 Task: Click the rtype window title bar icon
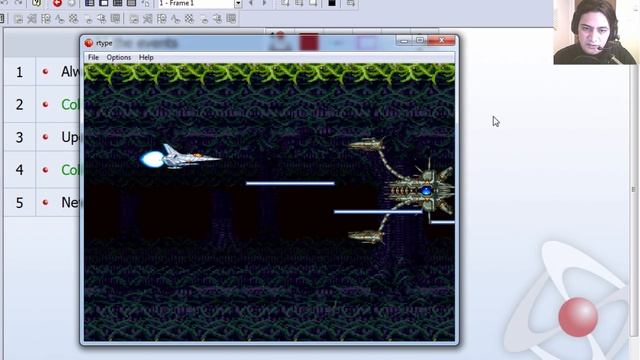tap(89, 43)
